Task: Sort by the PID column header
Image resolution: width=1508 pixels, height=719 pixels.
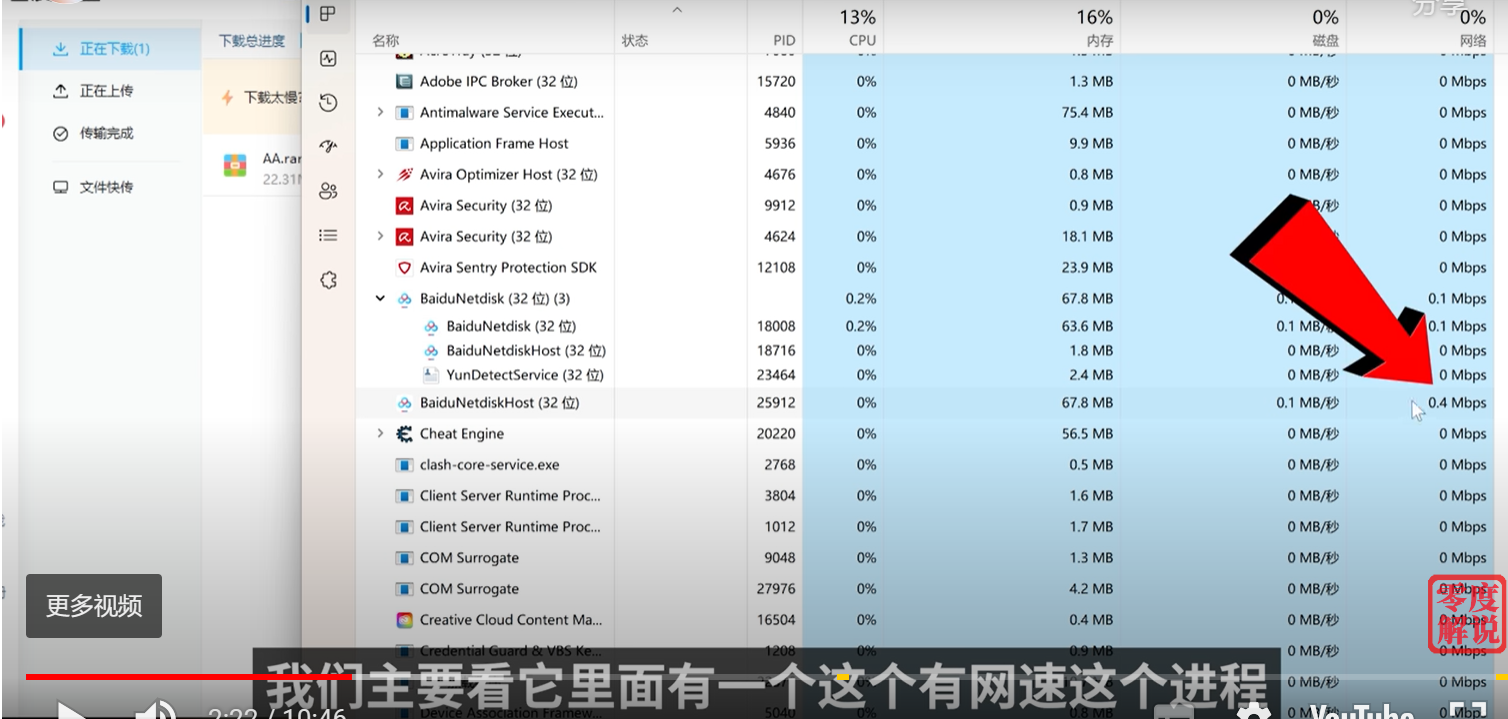Action: [784, 41]
